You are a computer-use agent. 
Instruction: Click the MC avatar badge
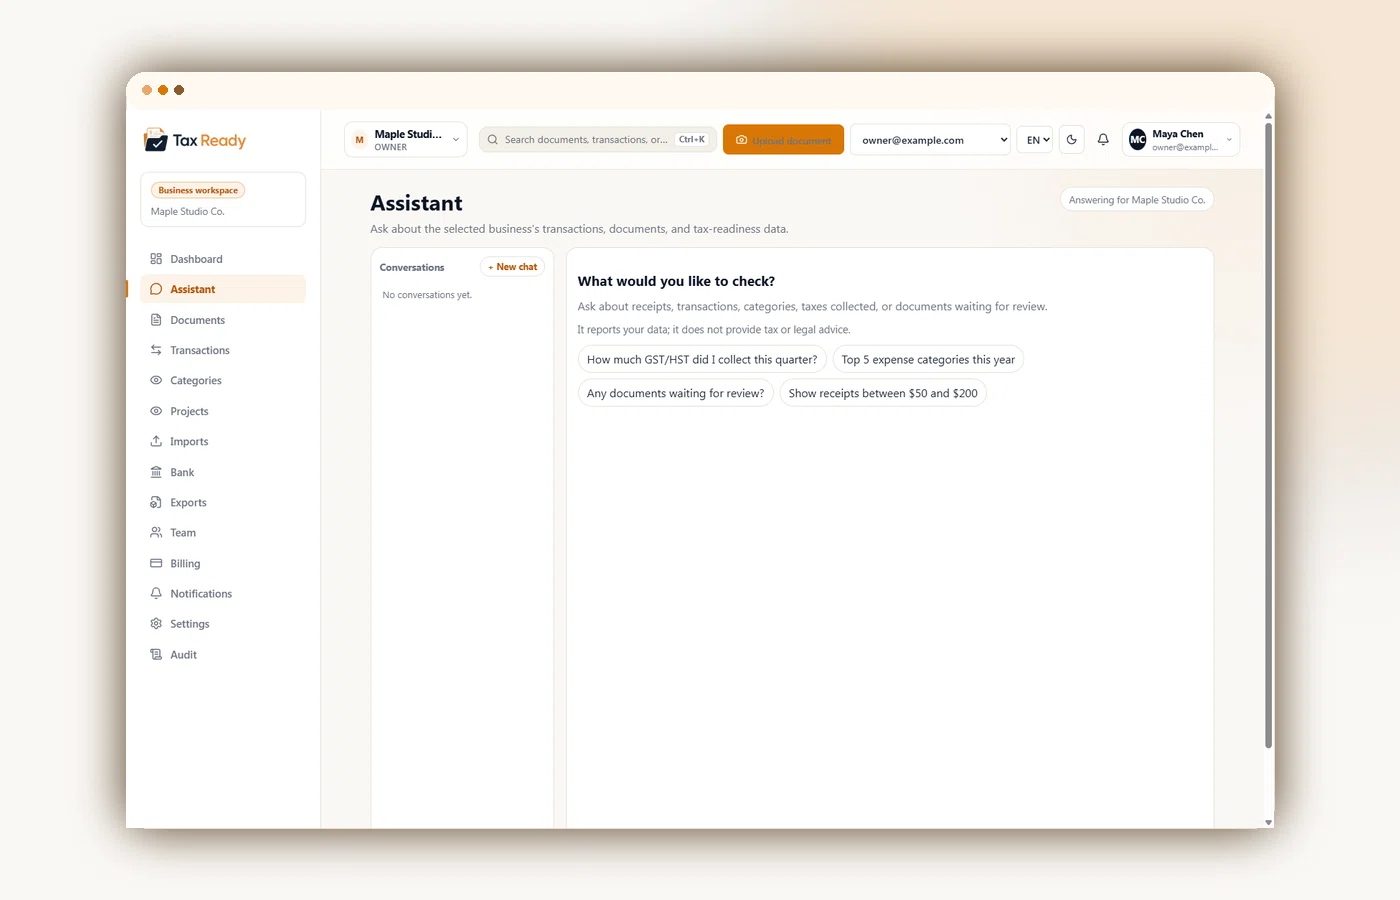pos(1138,140)
